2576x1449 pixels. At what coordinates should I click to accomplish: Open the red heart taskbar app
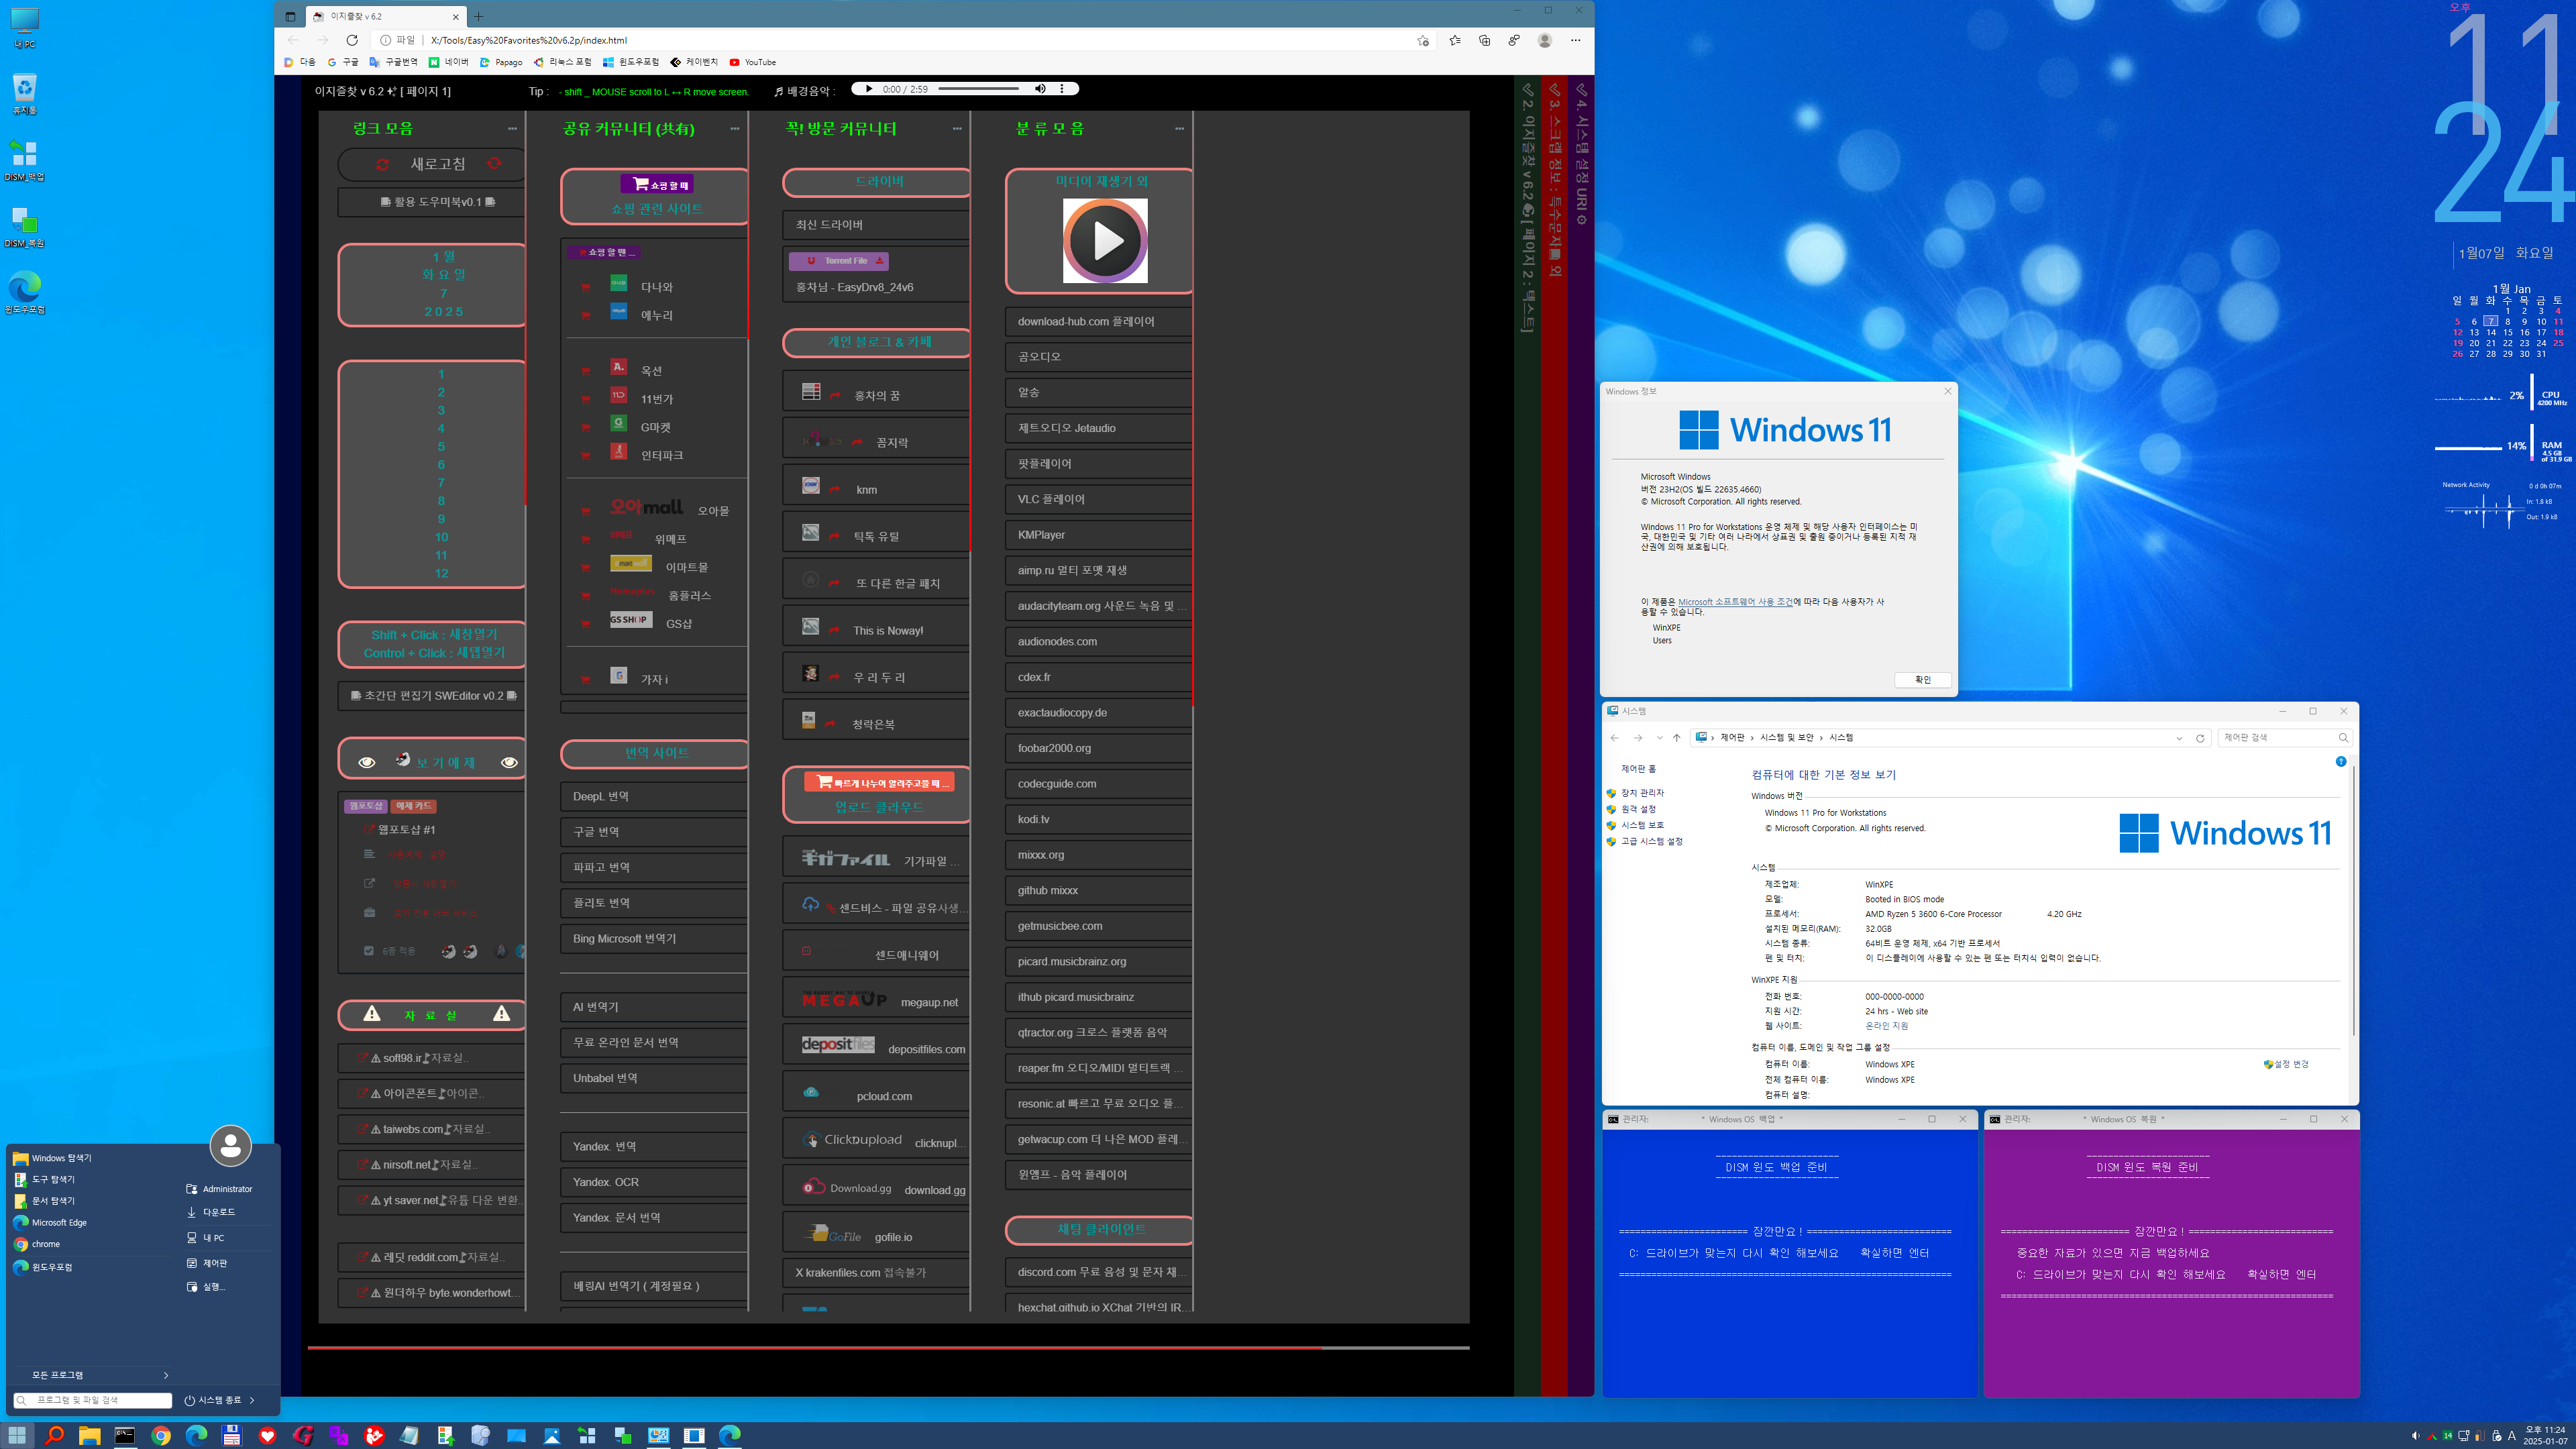coord(267,1435)
